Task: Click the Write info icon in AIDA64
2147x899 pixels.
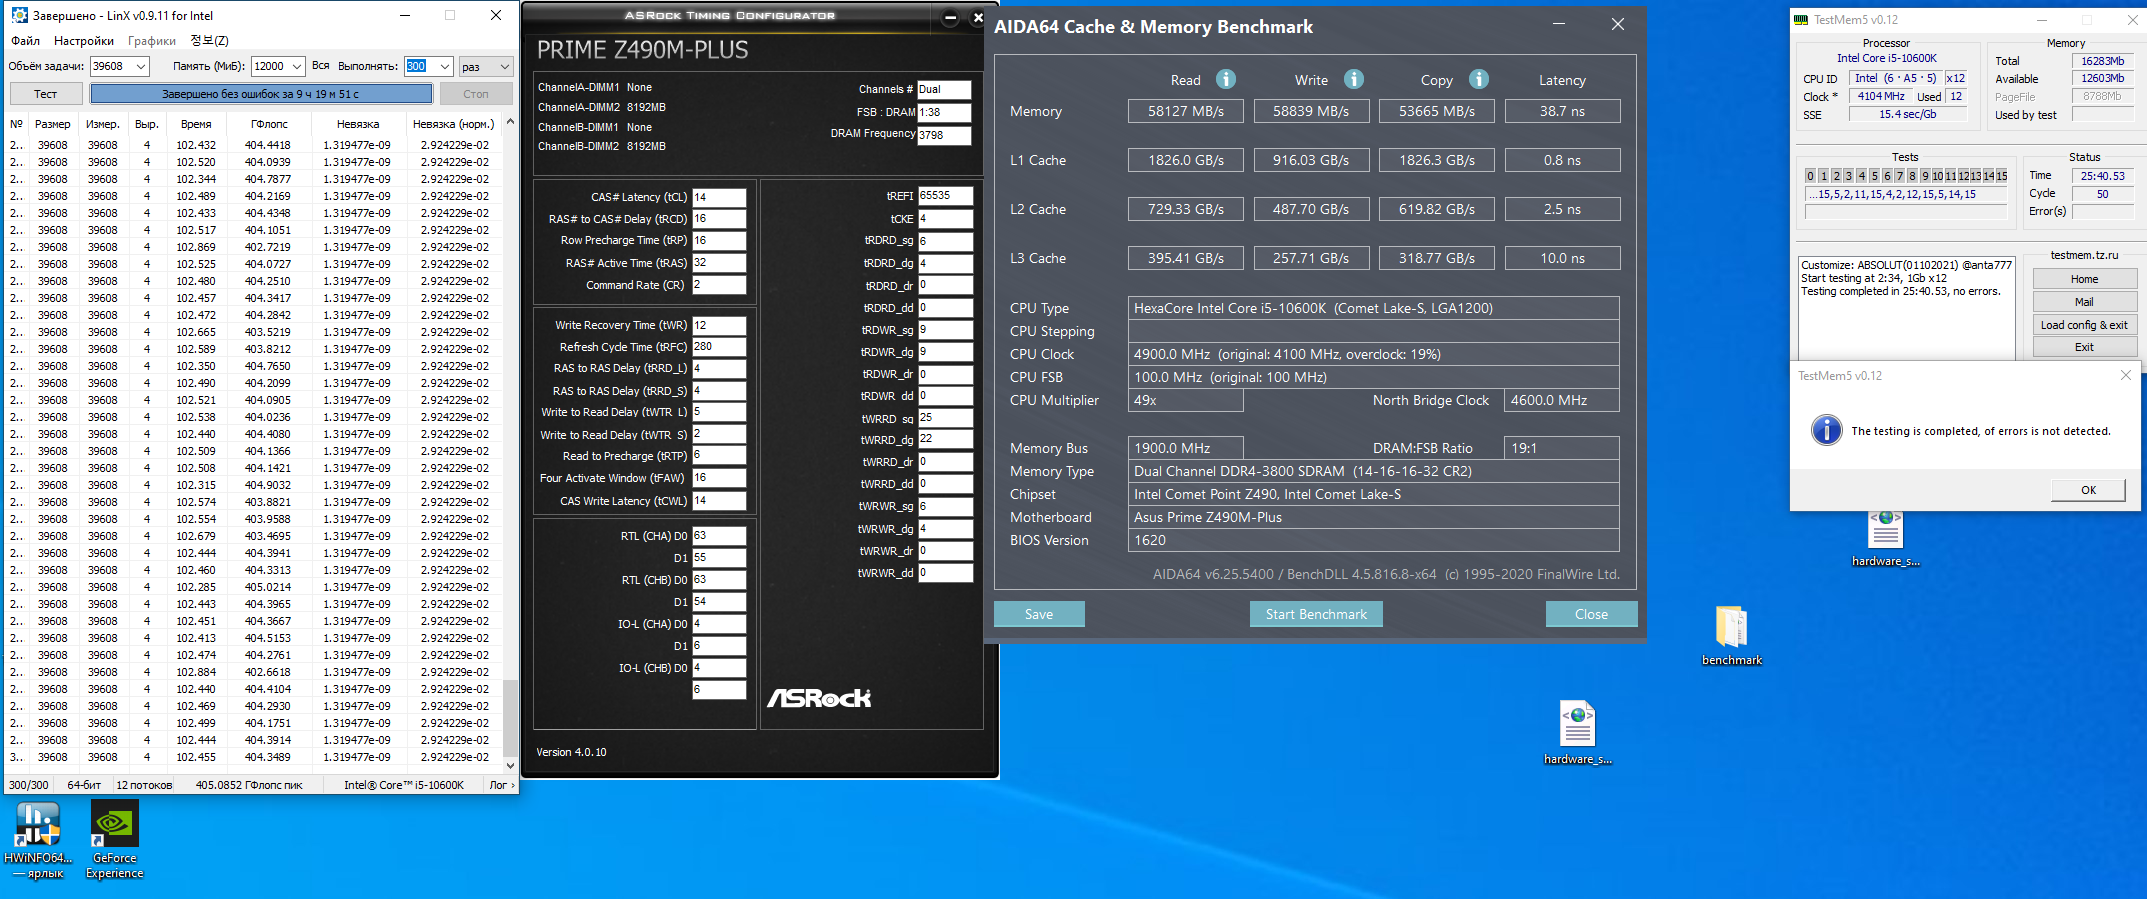Action: (x=1354, y=79)
